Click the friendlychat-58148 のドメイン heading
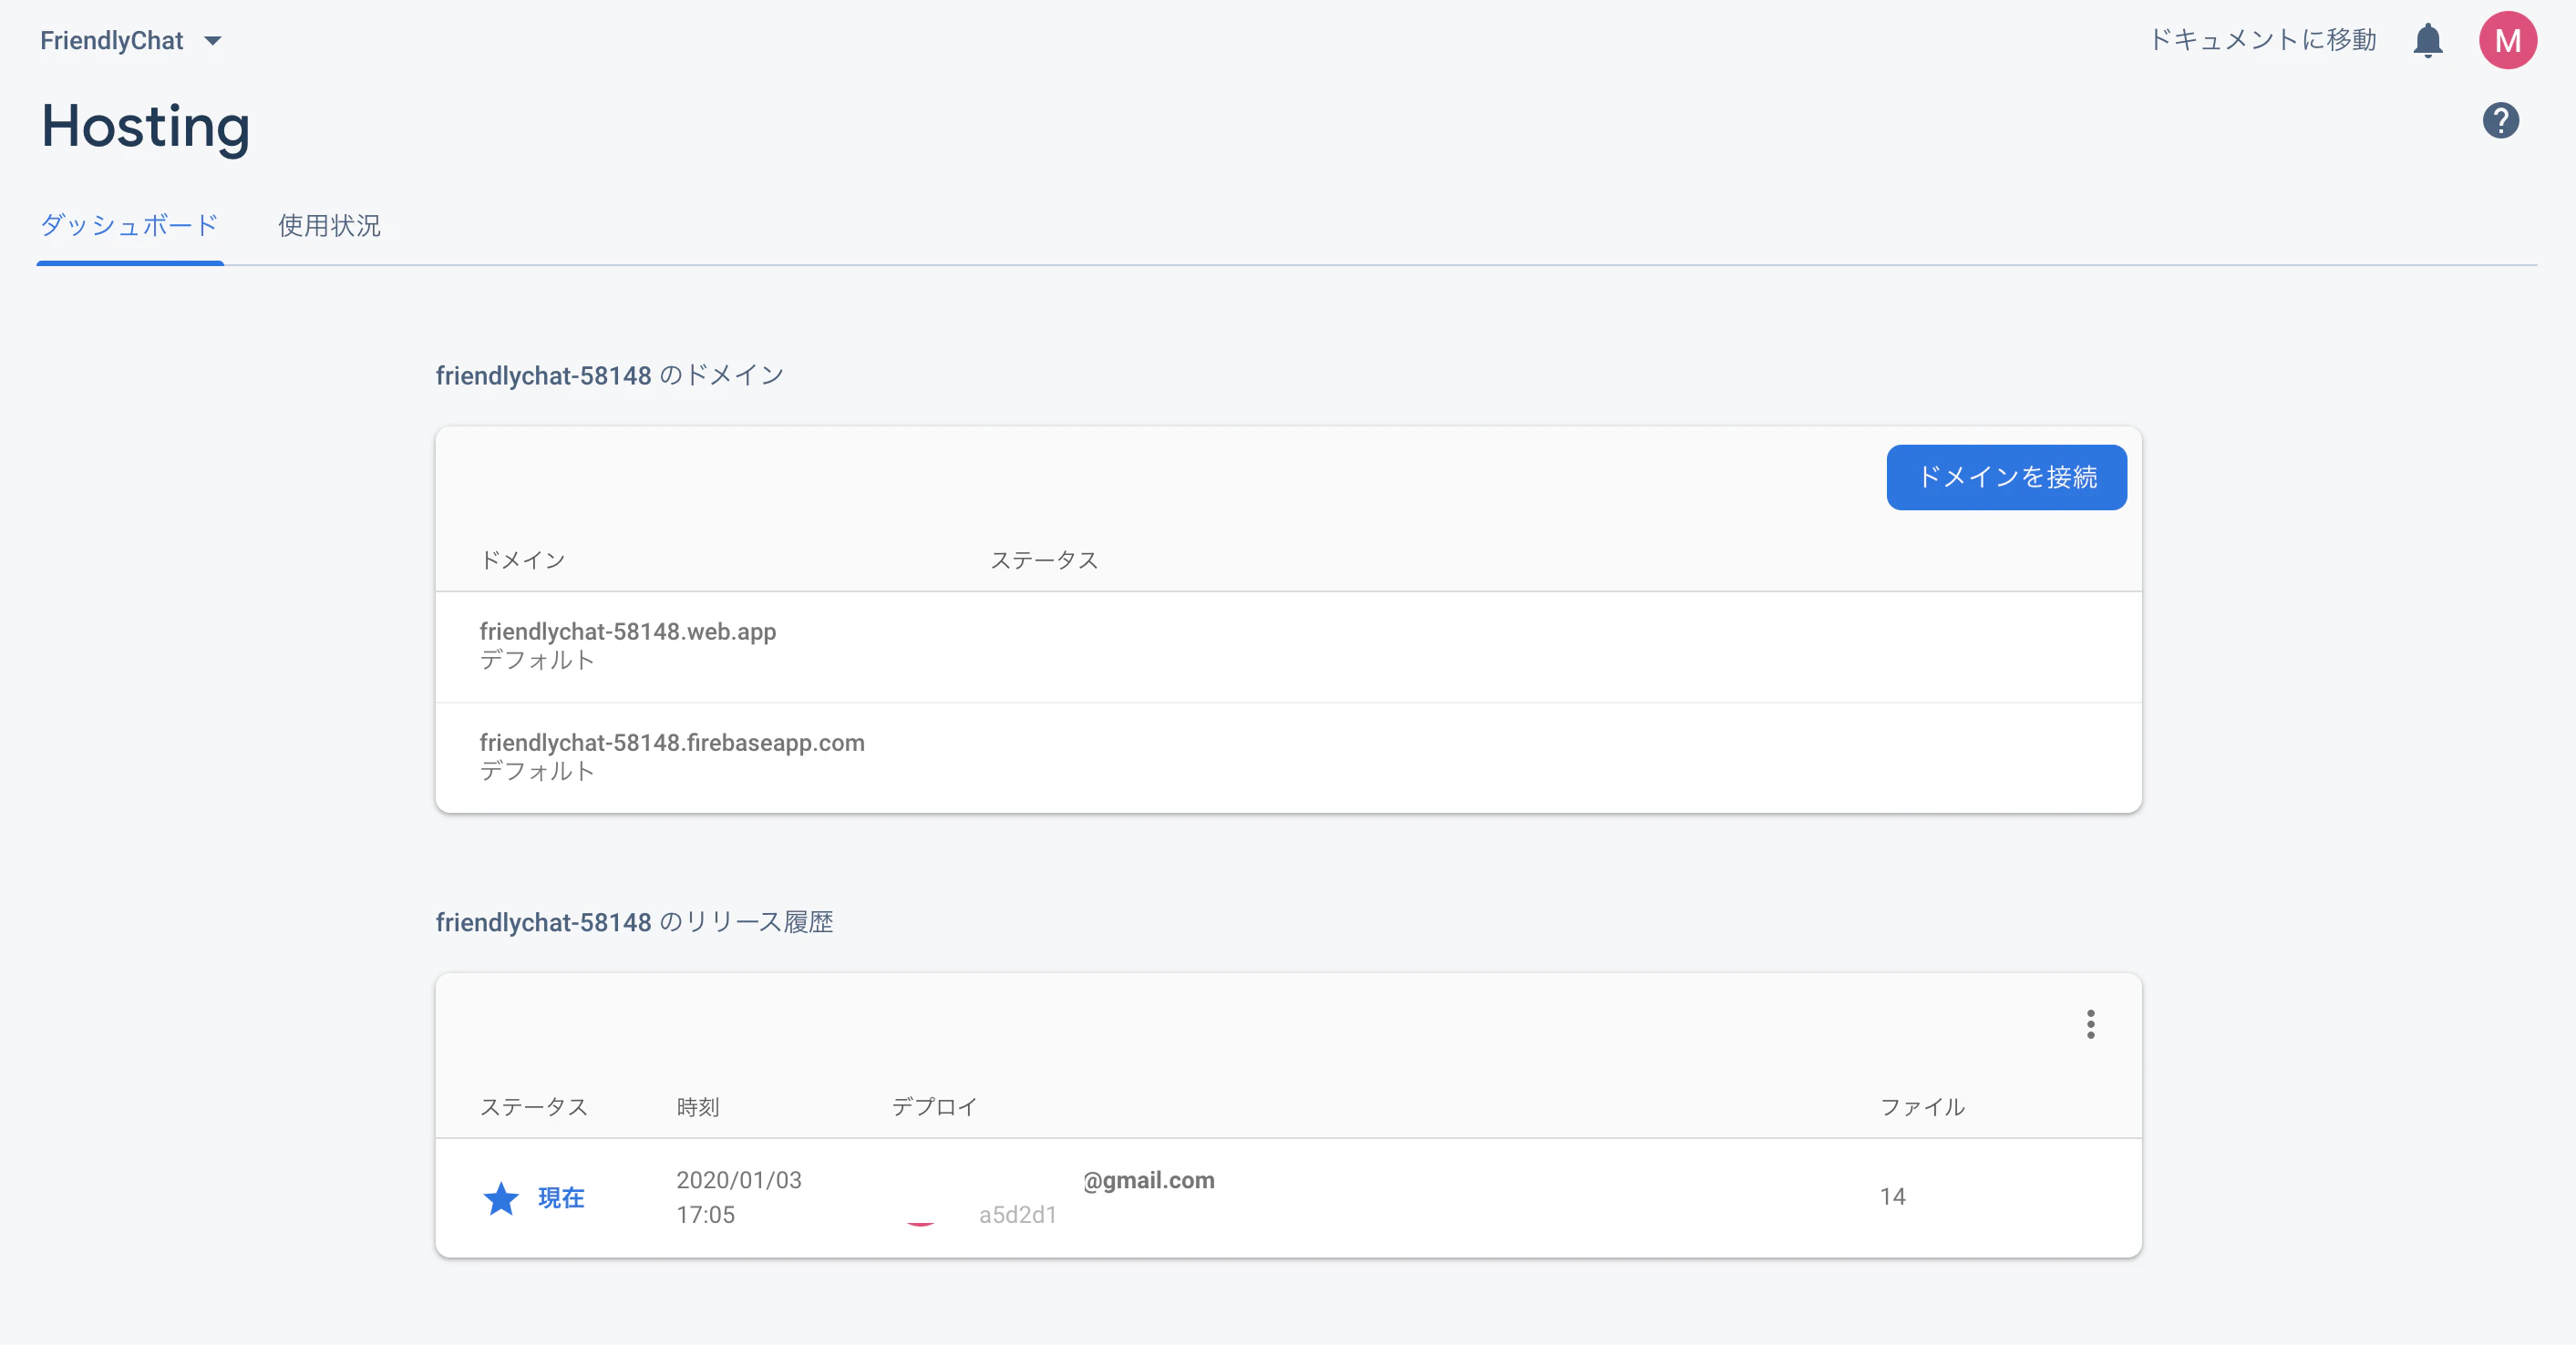 (610, 375)
